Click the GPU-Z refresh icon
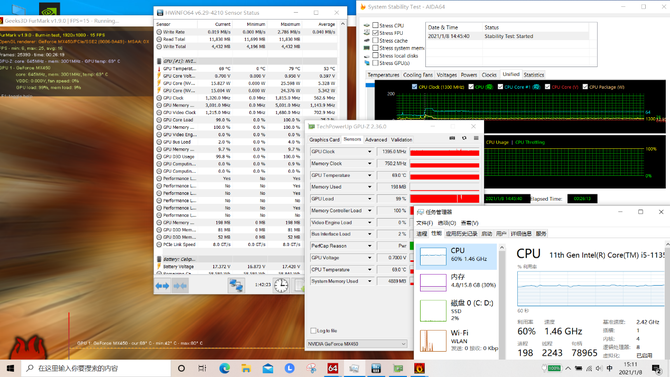 click(464, 138)
